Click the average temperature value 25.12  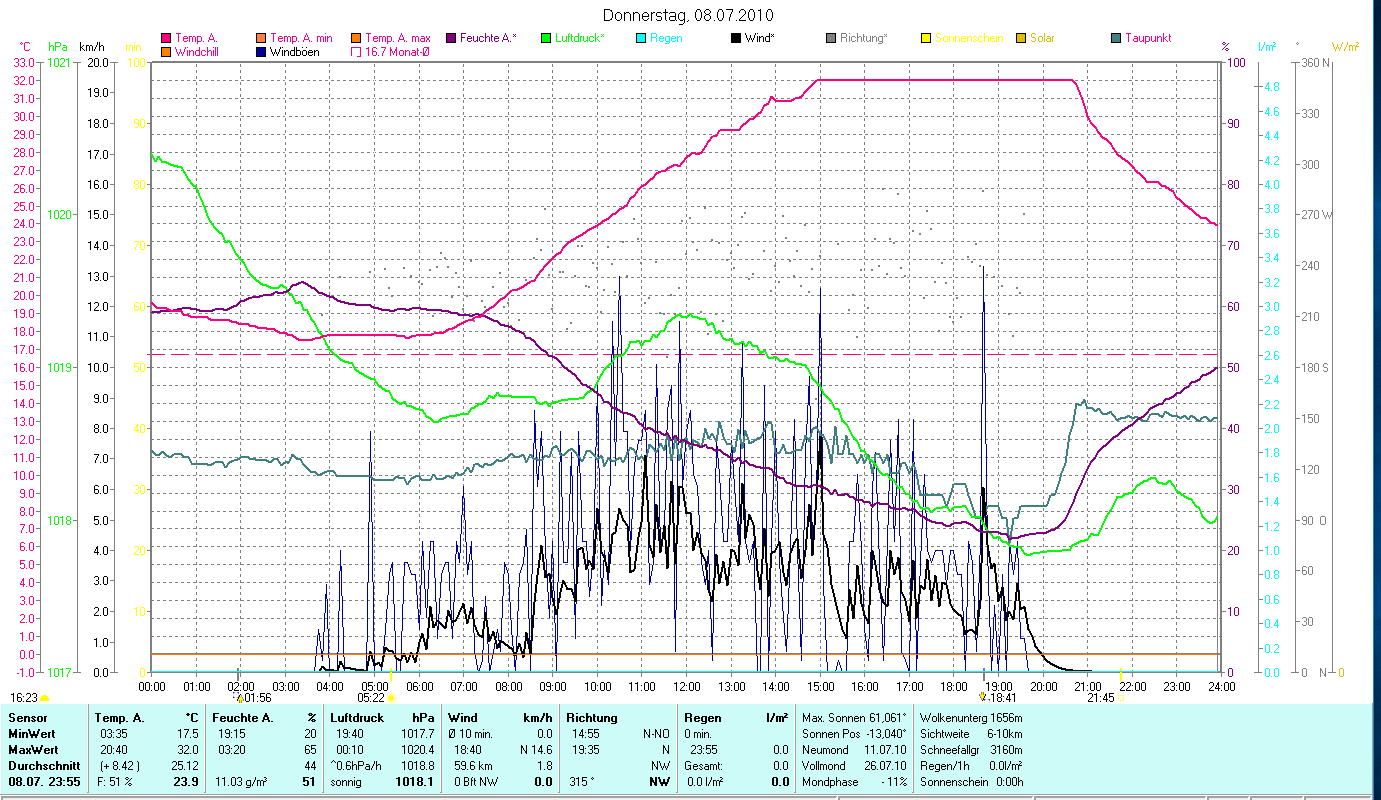184,765
